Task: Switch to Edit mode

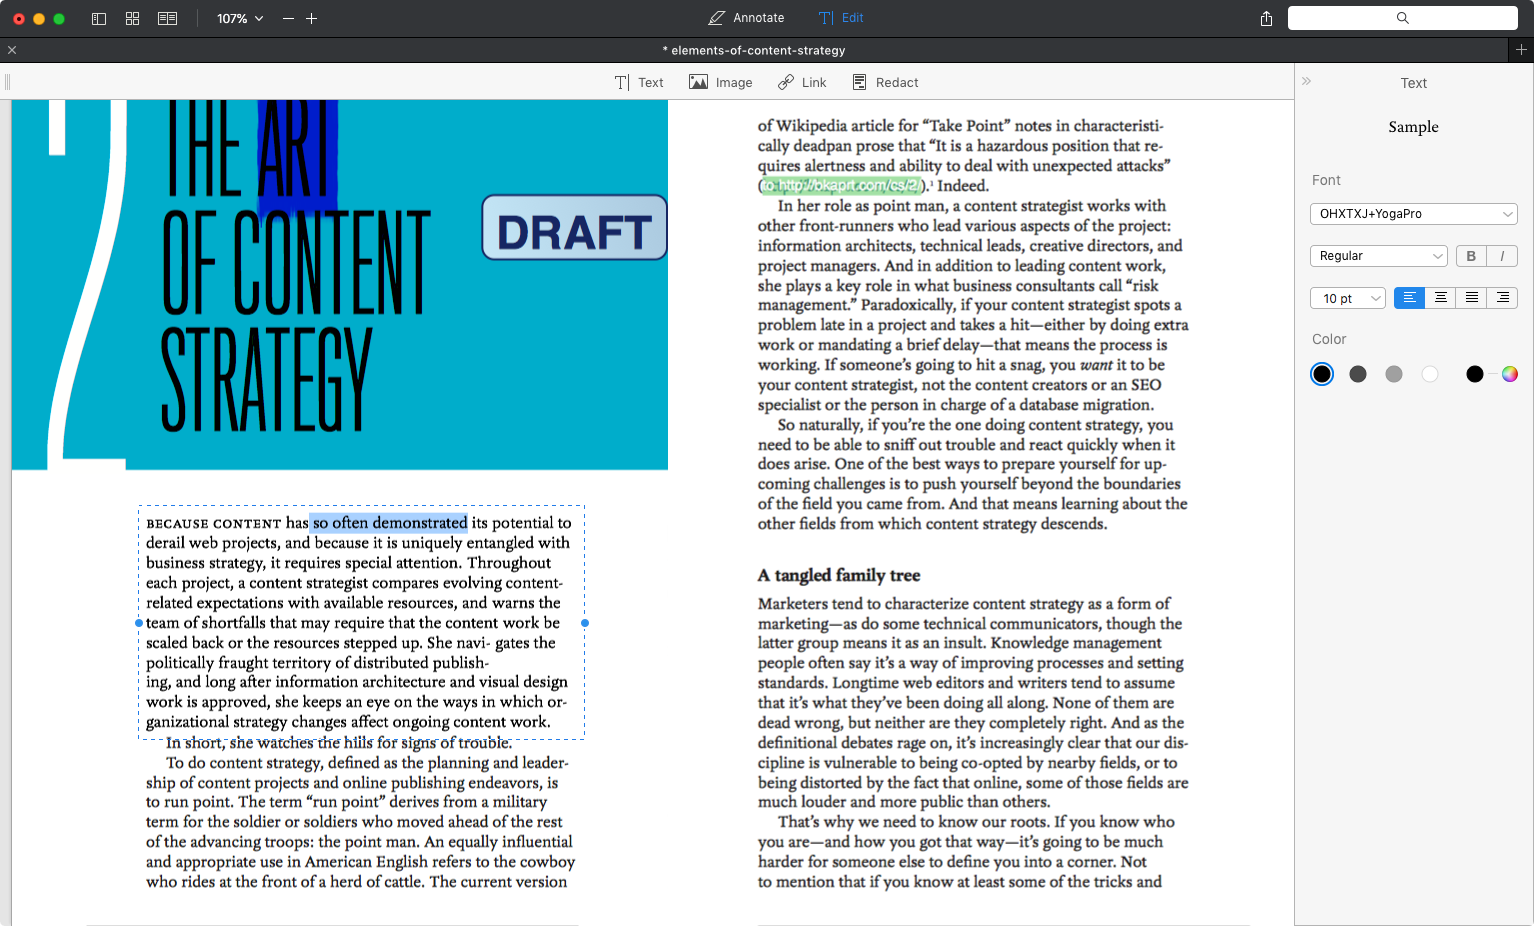Action: [x=841, y=18]
